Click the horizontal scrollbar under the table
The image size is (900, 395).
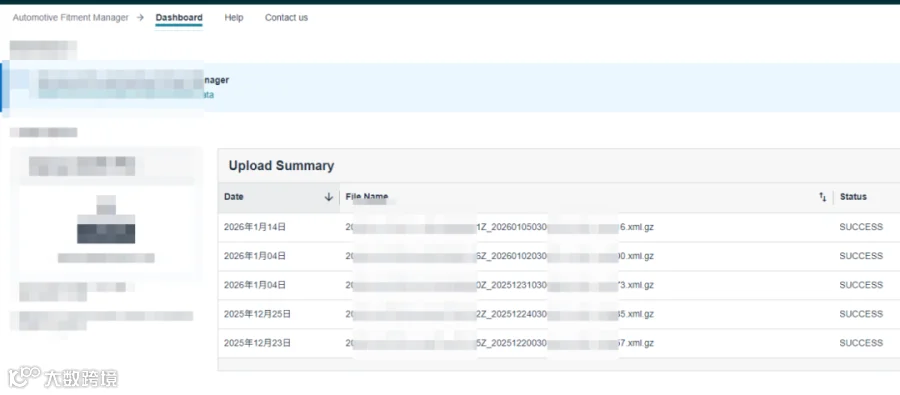click(x=558, y=364)
